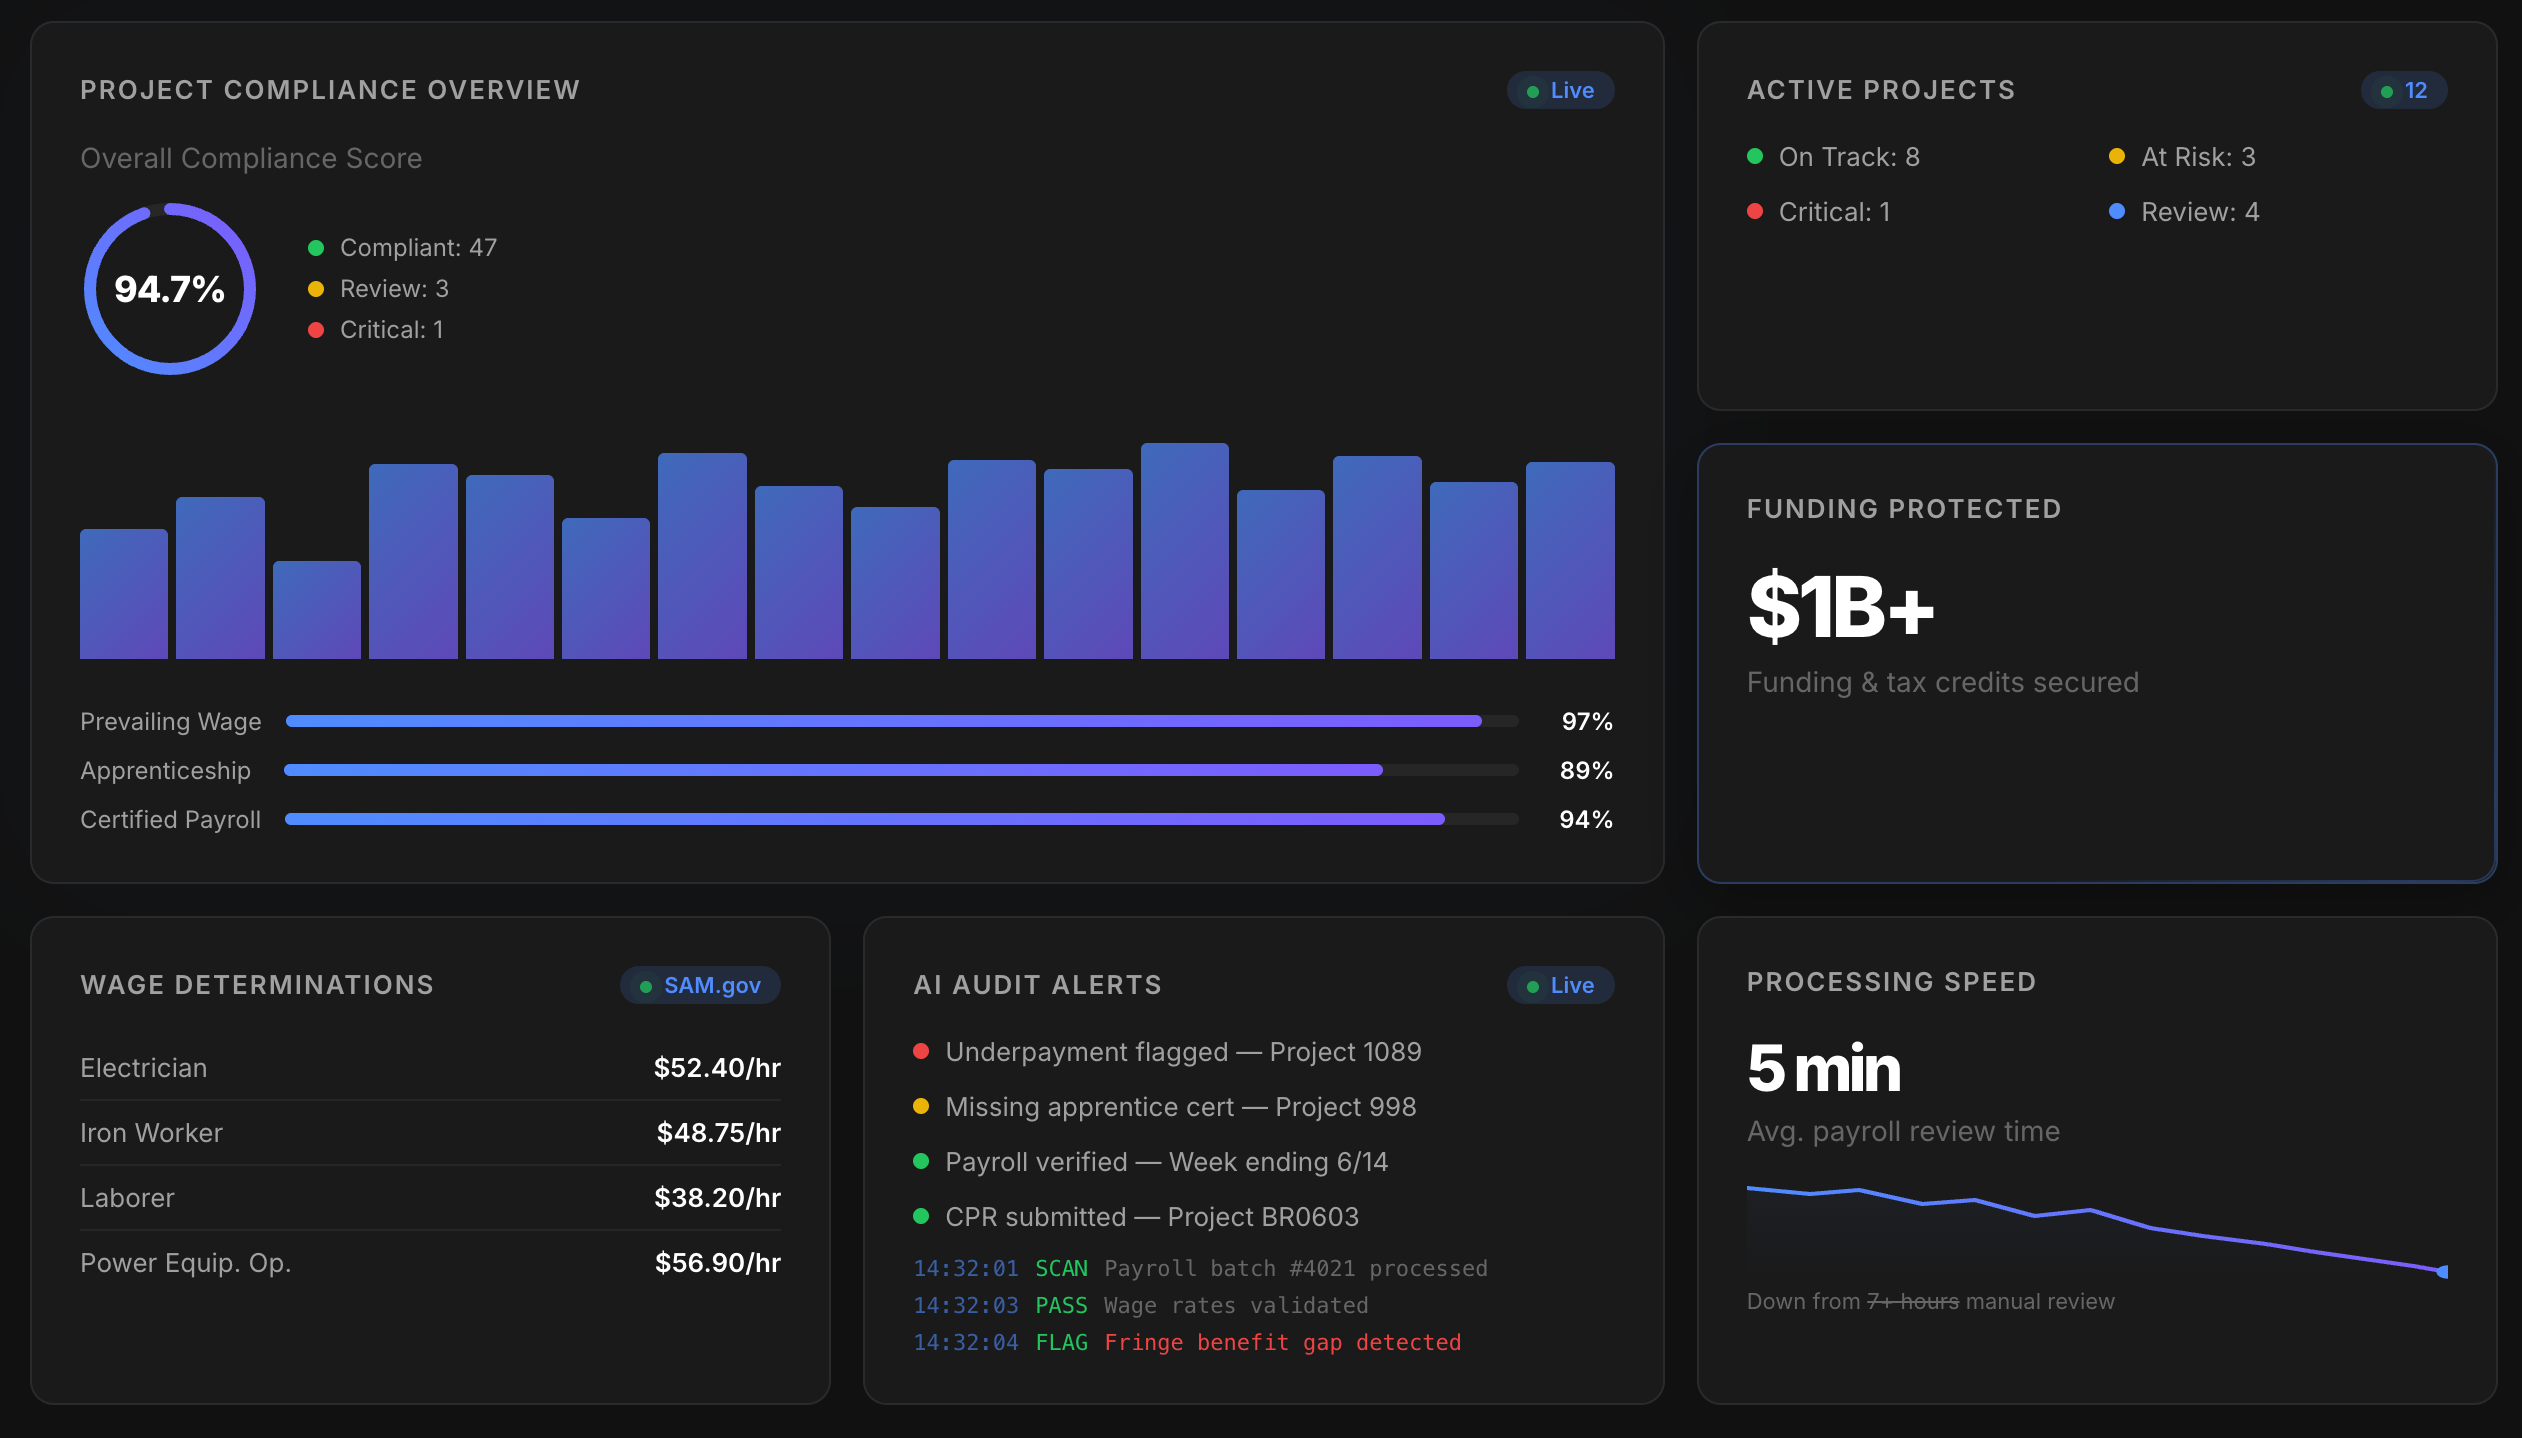Viewport: 2522px width, 1438px height.
Task: Select the SCAN Payroll batch #4021 log line
Action: click(x=1200, y=1268)
